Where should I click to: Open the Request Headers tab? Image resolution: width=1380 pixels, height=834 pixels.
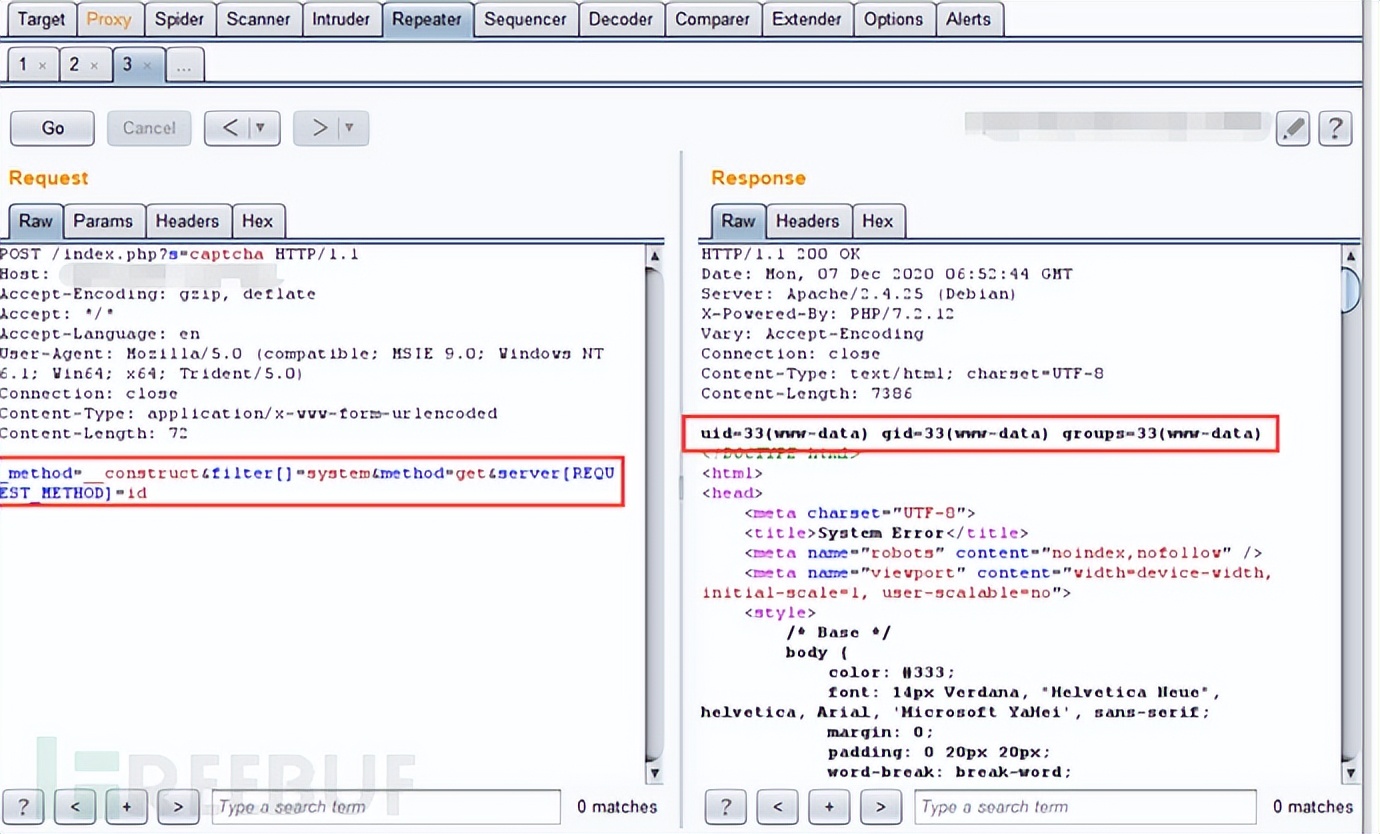(187, 221)
